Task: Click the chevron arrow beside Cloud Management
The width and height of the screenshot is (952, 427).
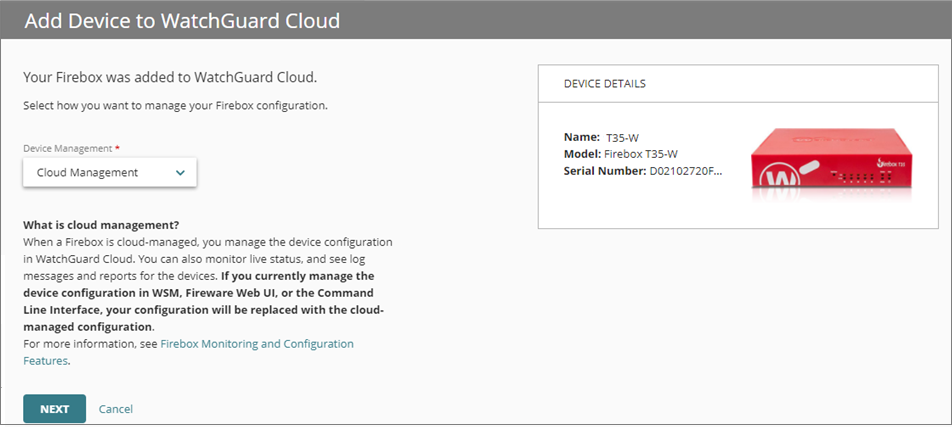Action: 180,173
